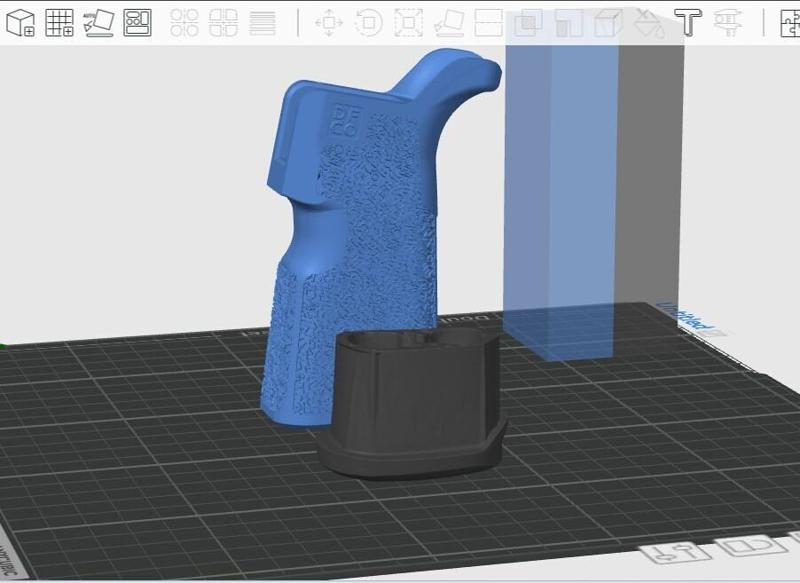Select the Measure caliper tool
This screenshot has width=800, height=583.
click(x=728, y=23)
